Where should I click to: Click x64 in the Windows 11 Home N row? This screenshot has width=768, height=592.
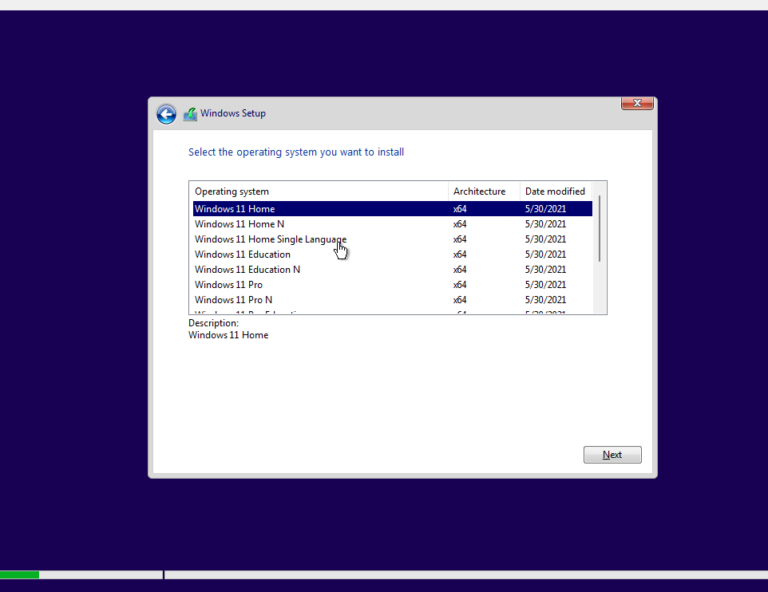459,224
